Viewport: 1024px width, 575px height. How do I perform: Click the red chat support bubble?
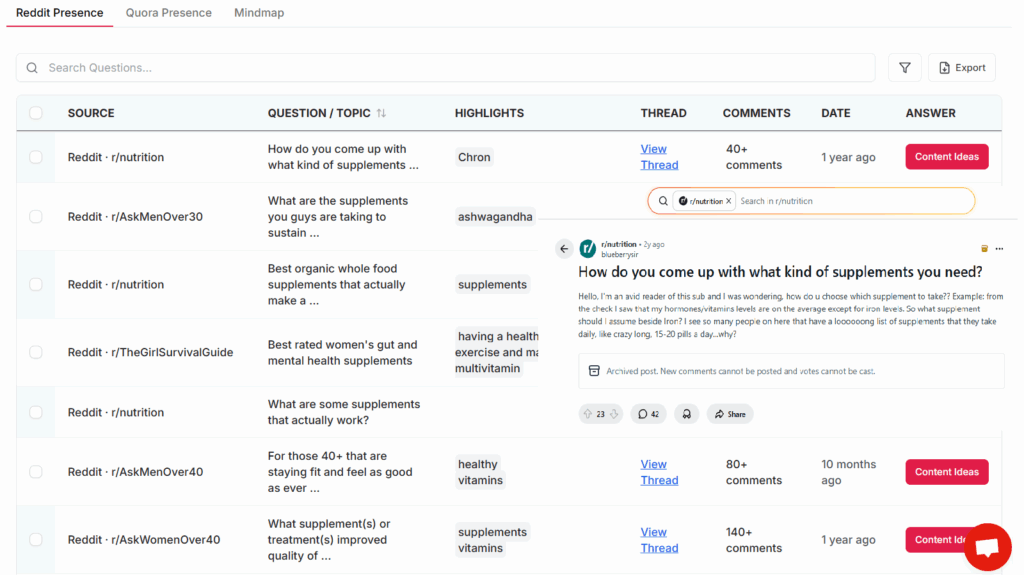point(987,547)
